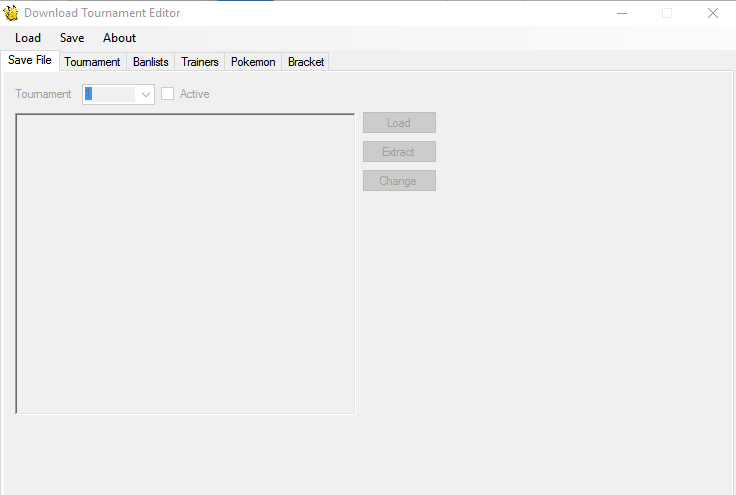Switch to the Tournament tab
This screenshot has height=495, width=736.
coord(92,62)
